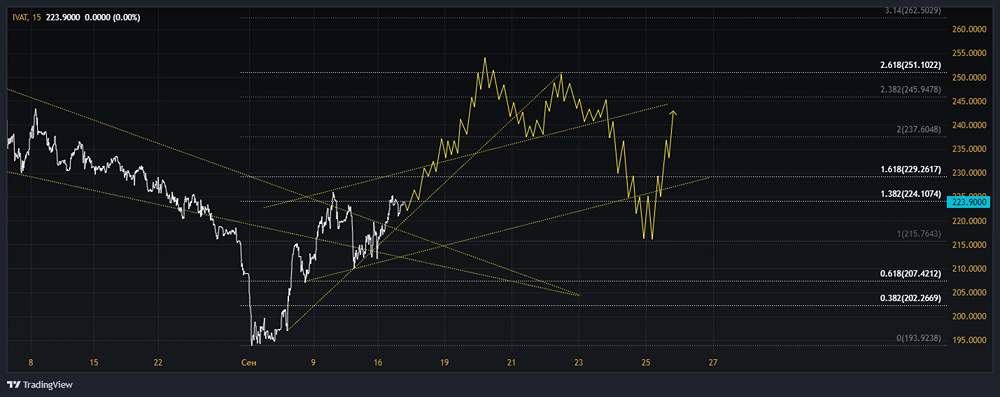1000x397 pixels.
Task: Click the 0.0000 (0.00%) change value
Action: tap(112, 17)
